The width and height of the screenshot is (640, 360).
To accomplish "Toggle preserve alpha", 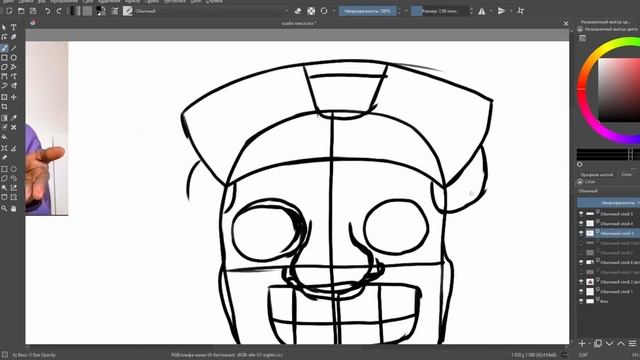I will coord(311,11).
